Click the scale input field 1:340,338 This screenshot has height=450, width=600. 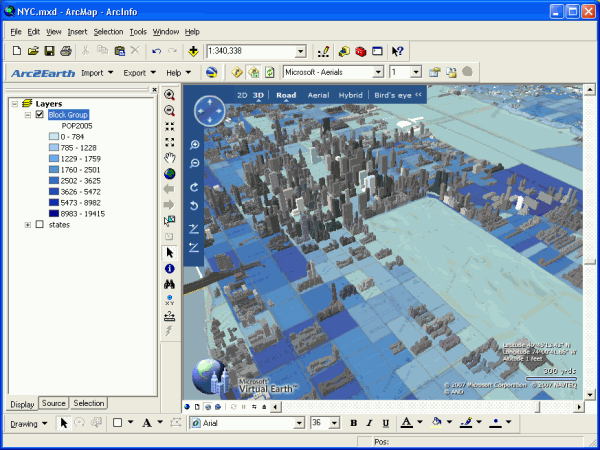click(x=251, y=51)
